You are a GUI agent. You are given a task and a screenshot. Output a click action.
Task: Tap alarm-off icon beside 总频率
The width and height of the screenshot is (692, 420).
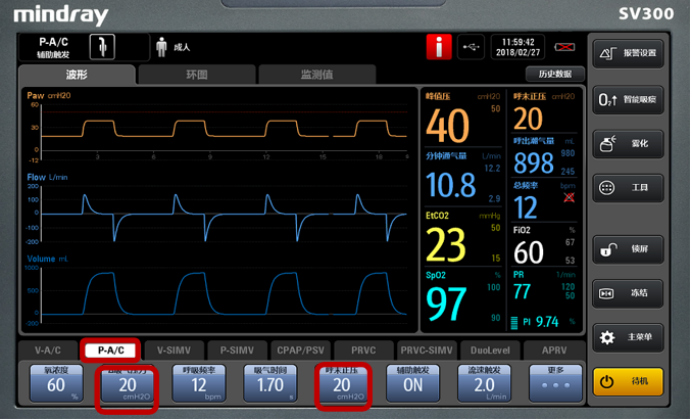(569, 197)
